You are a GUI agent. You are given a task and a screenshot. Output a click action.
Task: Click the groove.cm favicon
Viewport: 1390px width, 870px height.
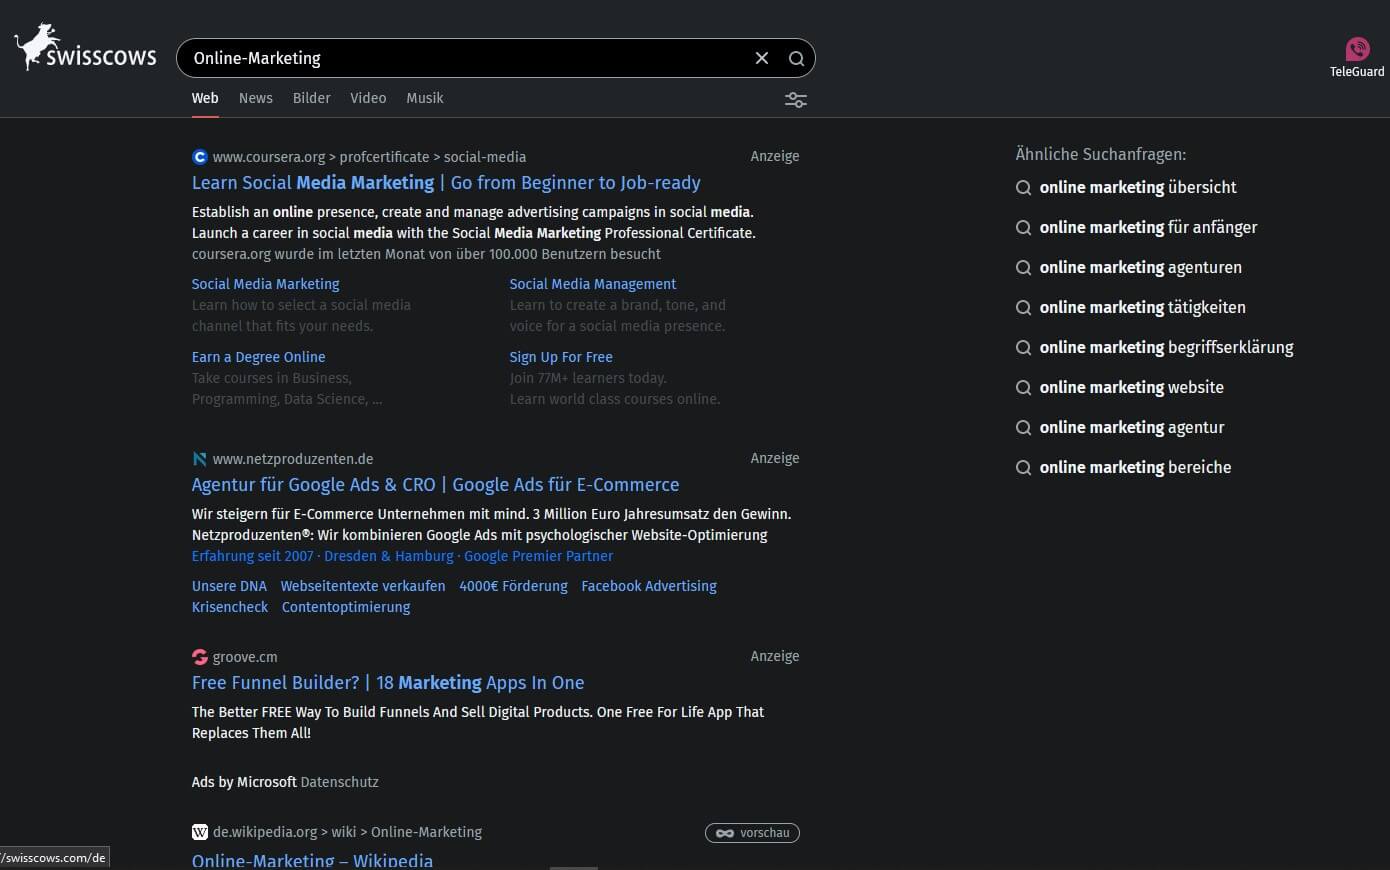200,657
